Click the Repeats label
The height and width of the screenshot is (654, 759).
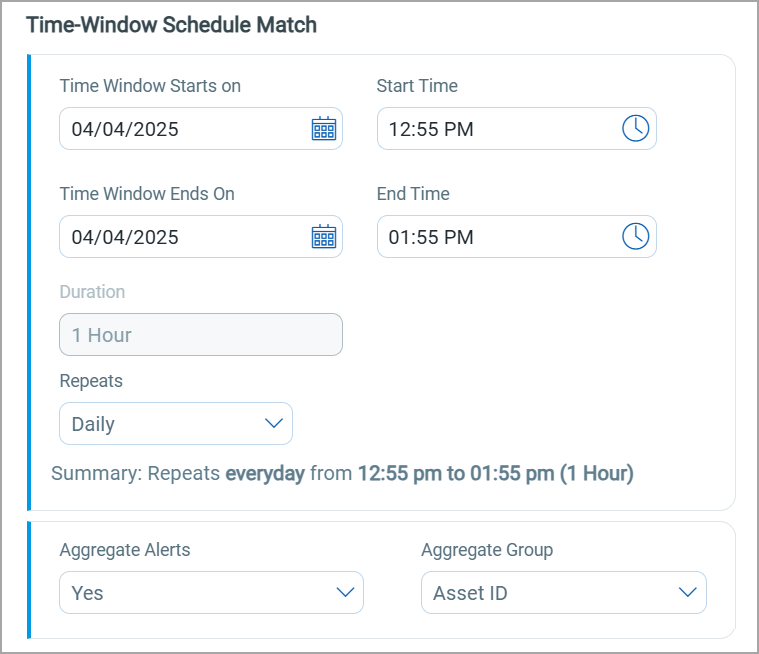pyautogui.click(x=92, y=381)
